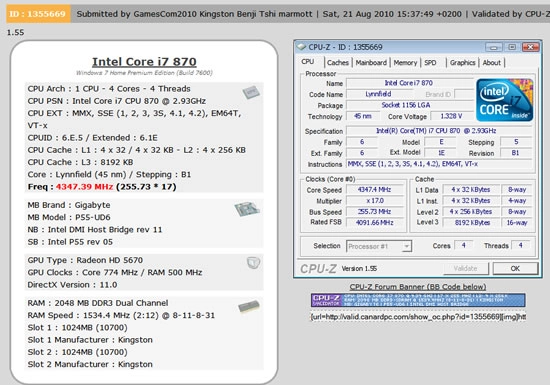550x385 pixels.
Task: Click the RAM module icon beside RAM row
Action: point(249,306)
